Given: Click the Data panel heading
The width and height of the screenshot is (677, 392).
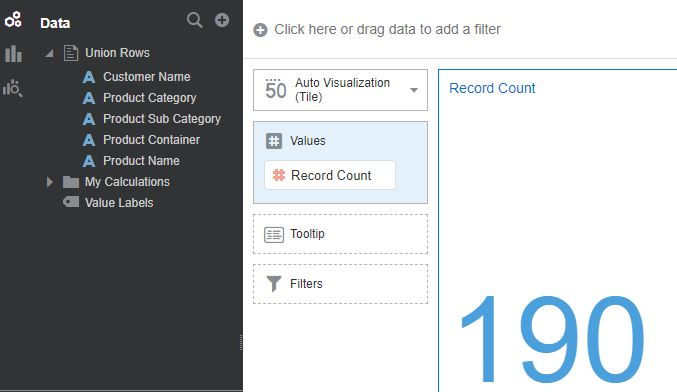Looking at the screenshot, I should point(55,23).
